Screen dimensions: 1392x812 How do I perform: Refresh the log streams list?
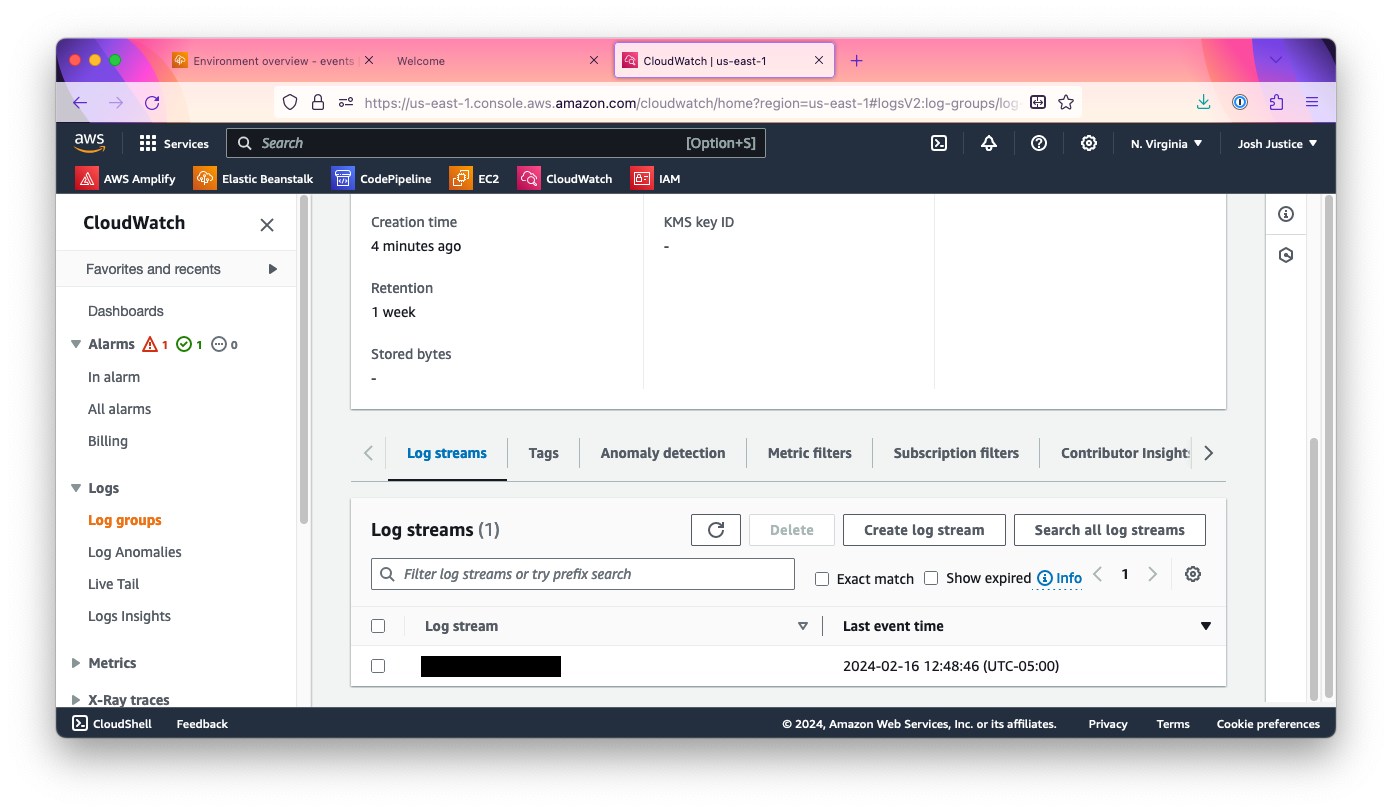[x=716, y=530]
